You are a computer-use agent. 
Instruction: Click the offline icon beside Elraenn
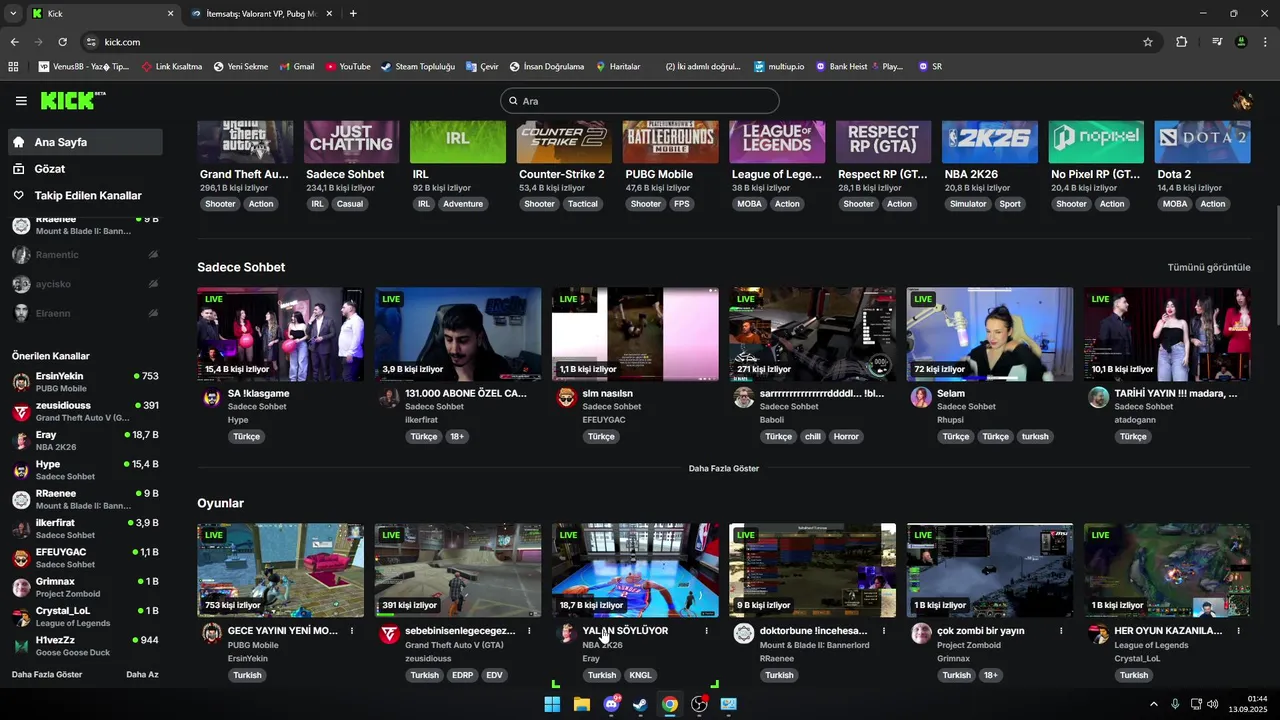153,313
